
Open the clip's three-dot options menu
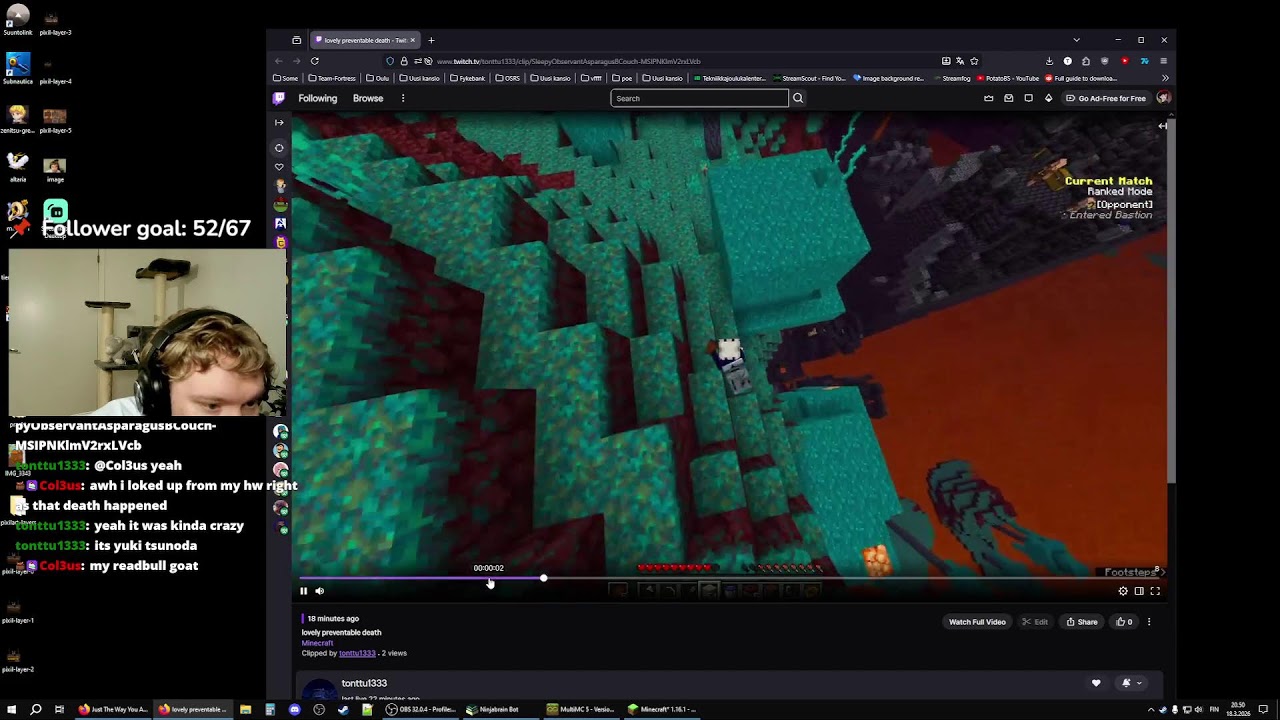1149,622
